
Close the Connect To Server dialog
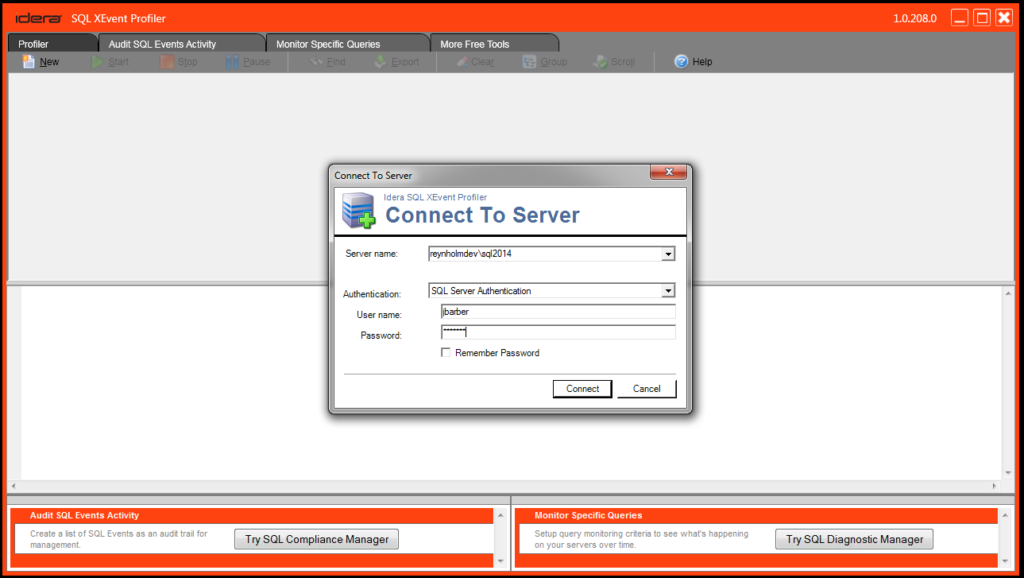coord(668,172)
